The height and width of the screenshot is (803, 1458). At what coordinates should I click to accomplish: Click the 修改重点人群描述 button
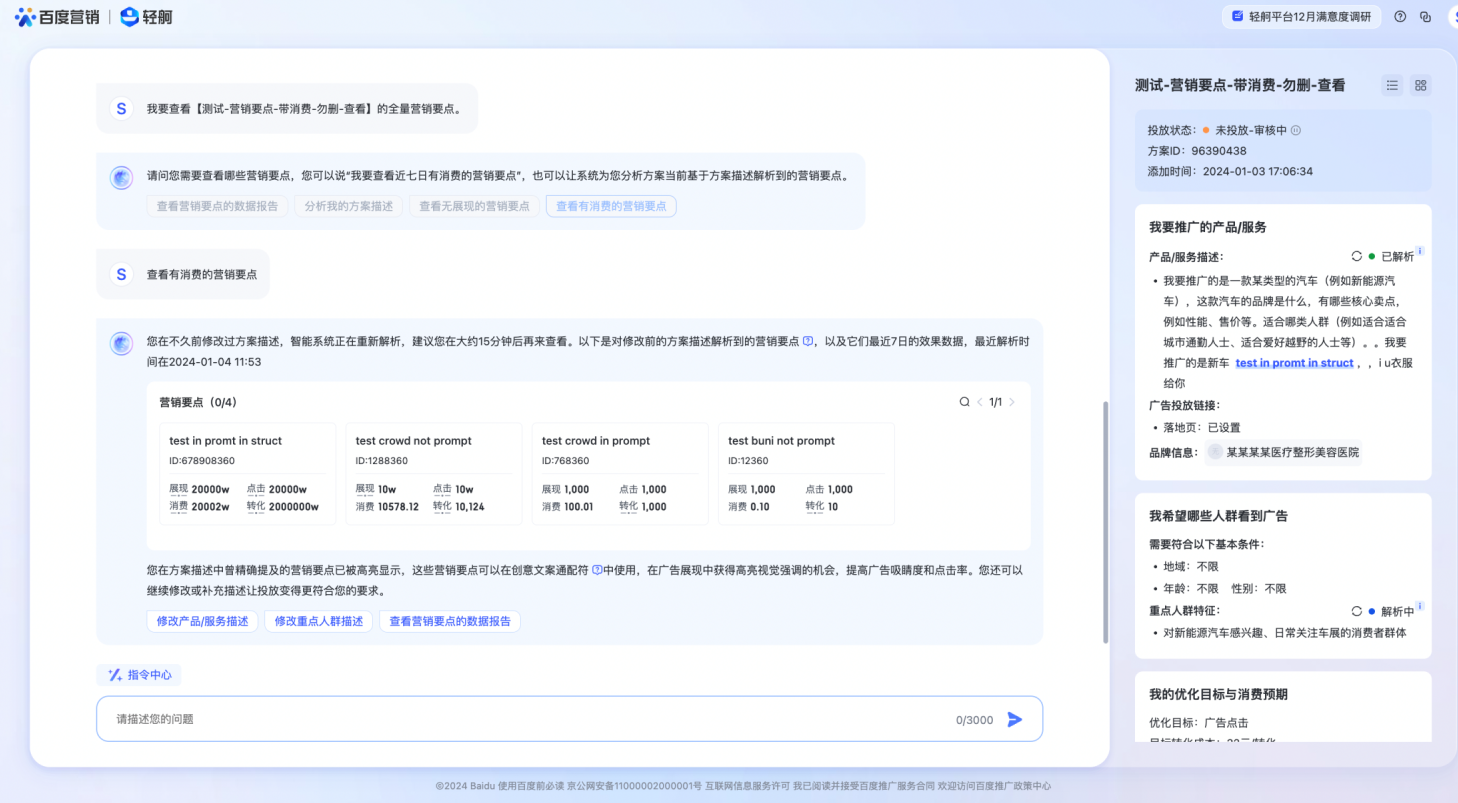(x=319, y=621)
